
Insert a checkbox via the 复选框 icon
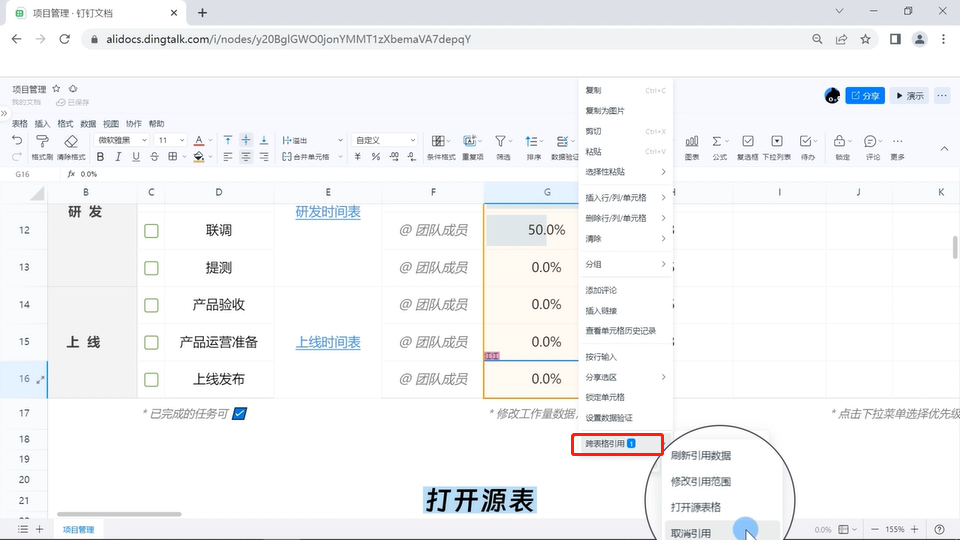point(747,142)
